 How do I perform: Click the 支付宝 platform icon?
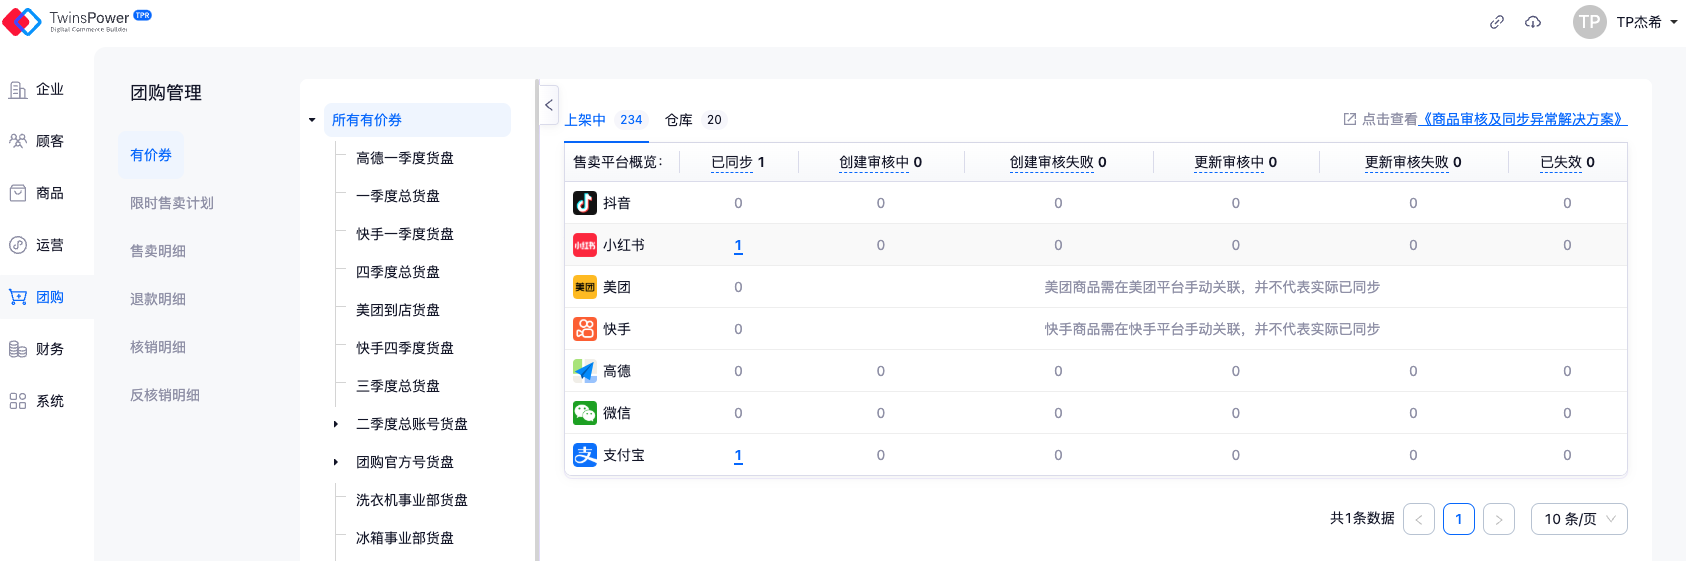click(x=585, y=455)
